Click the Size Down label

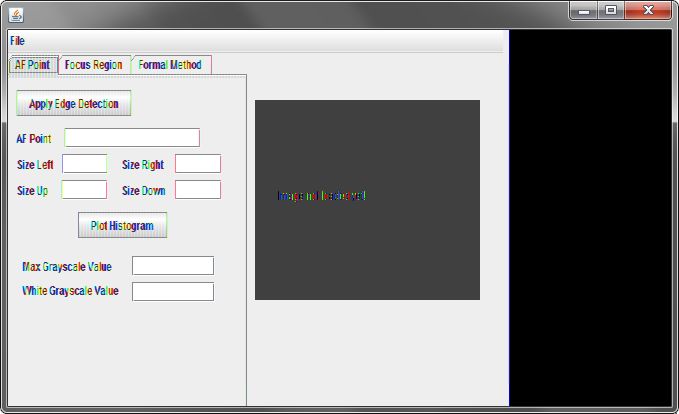tap(144, 191)
